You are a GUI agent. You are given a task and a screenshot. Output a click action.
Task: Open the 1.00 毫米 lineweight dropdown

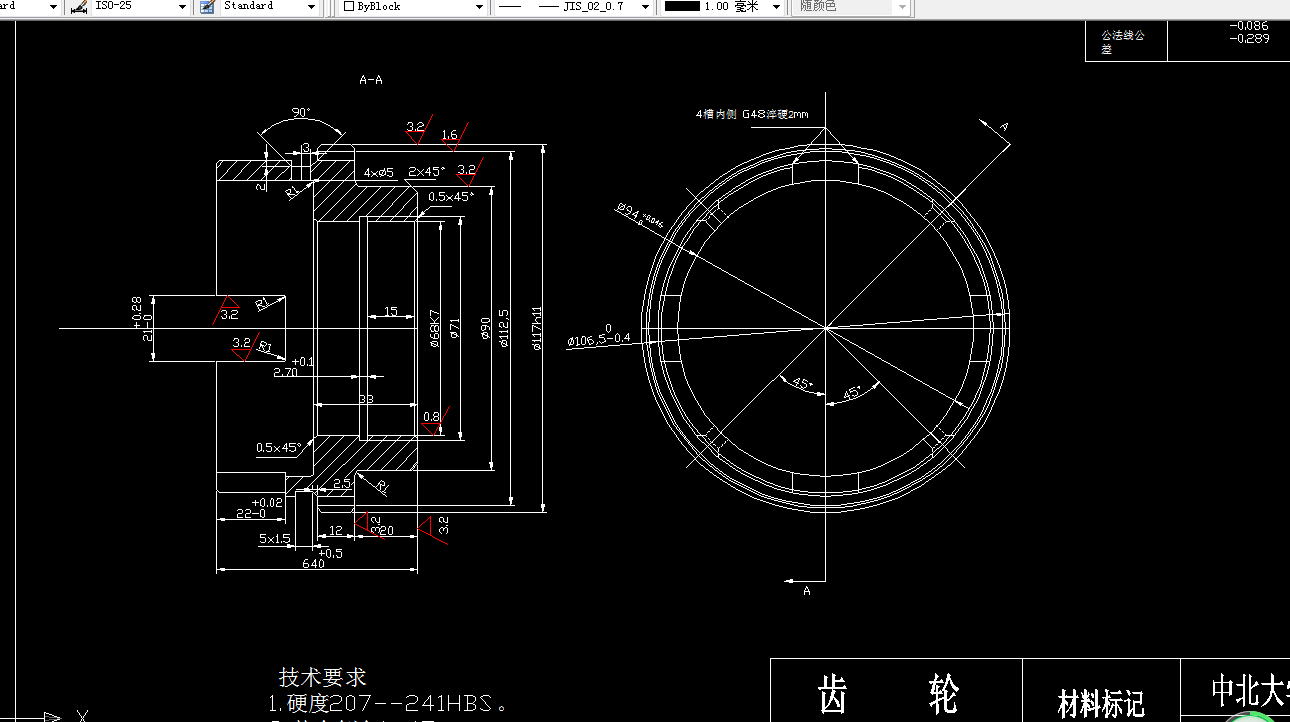click(x=777, y=7)
